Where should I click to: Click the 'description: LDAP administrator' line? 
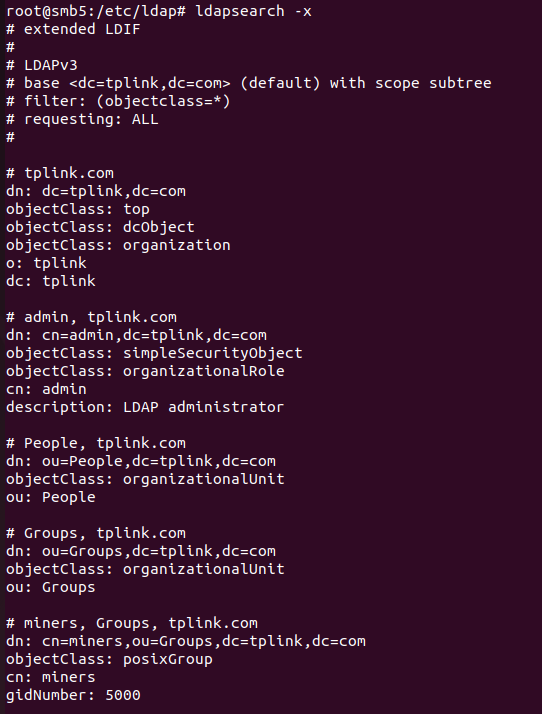point(145,407)
